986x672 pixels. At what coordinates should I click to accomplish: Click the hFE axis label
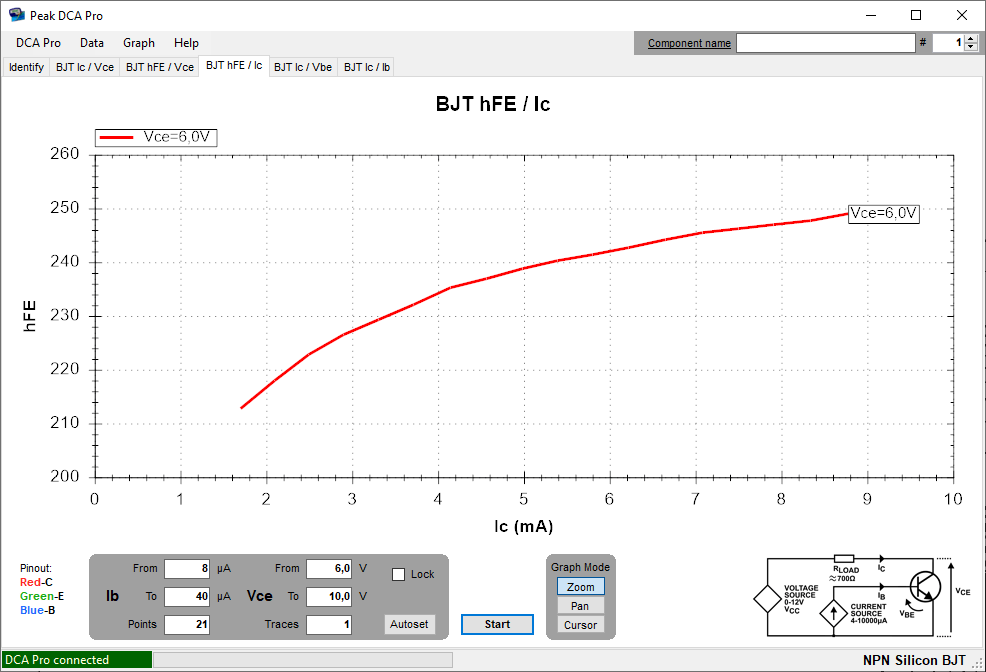(x=30, y=316)
